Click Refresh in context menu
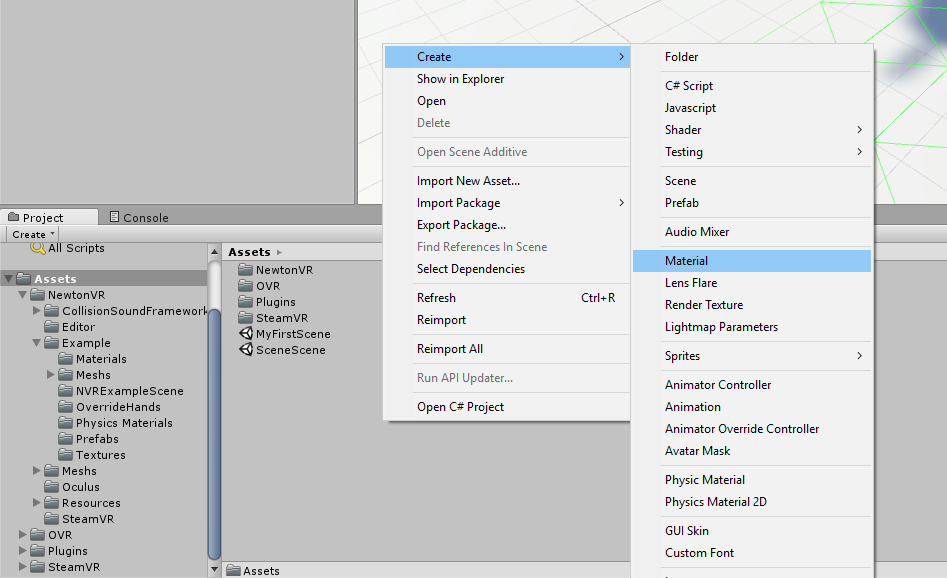 pyautogui.click(x=507, y=298)
